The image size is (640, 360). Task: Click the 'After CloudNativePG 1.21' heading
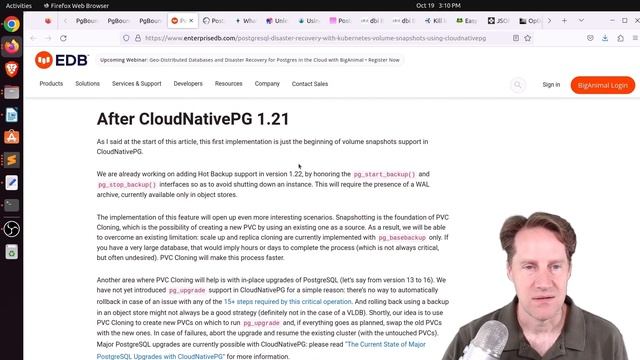point(193,119)
